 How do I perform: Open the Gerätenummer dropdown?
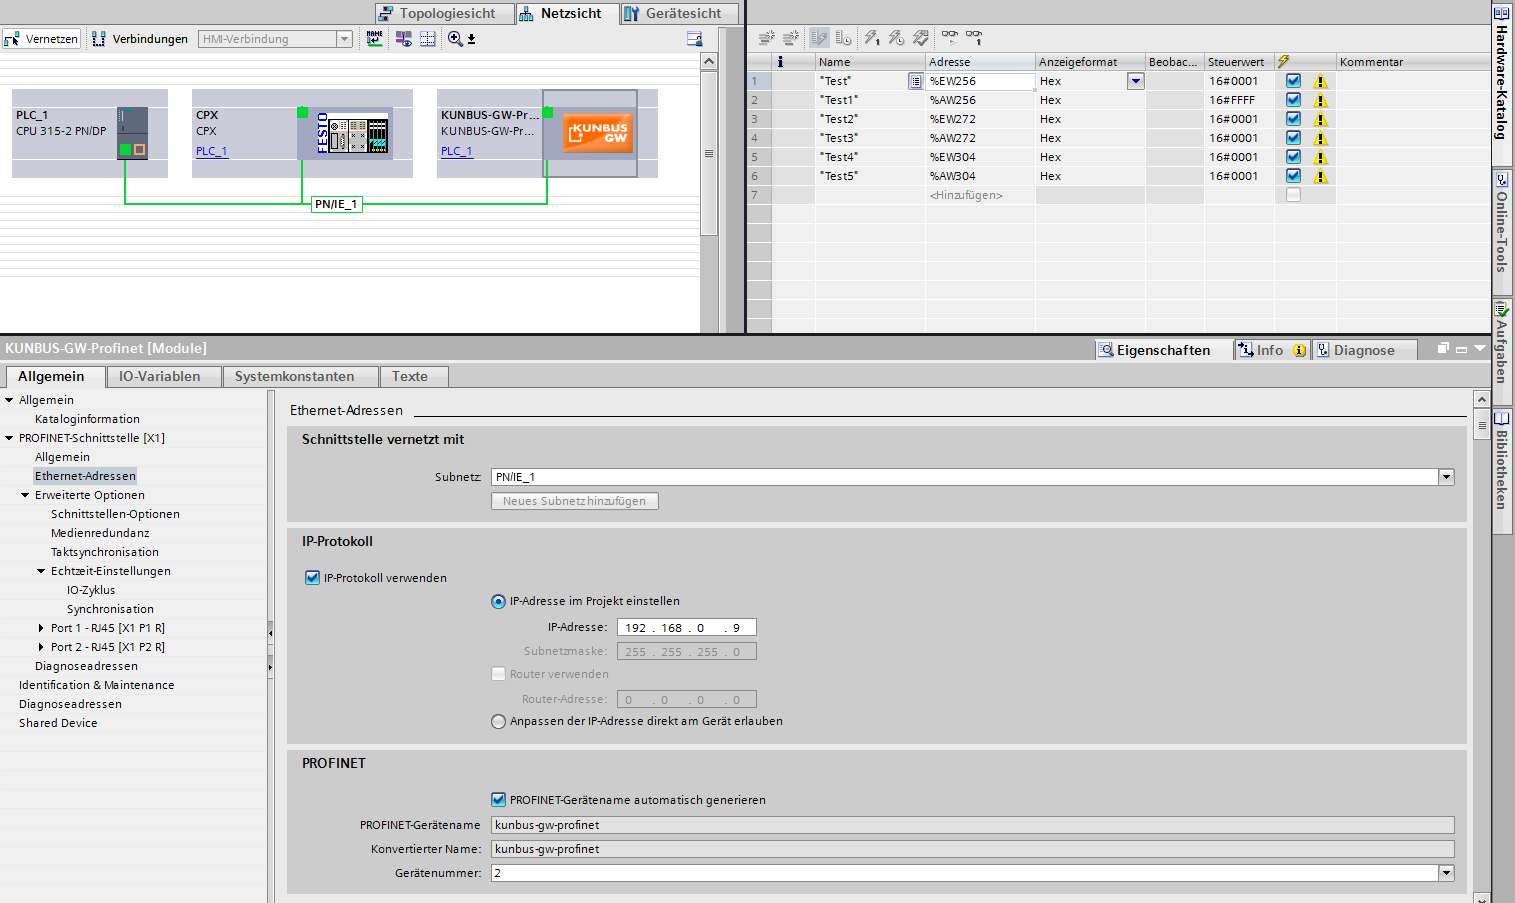[x=1446, y=873]
